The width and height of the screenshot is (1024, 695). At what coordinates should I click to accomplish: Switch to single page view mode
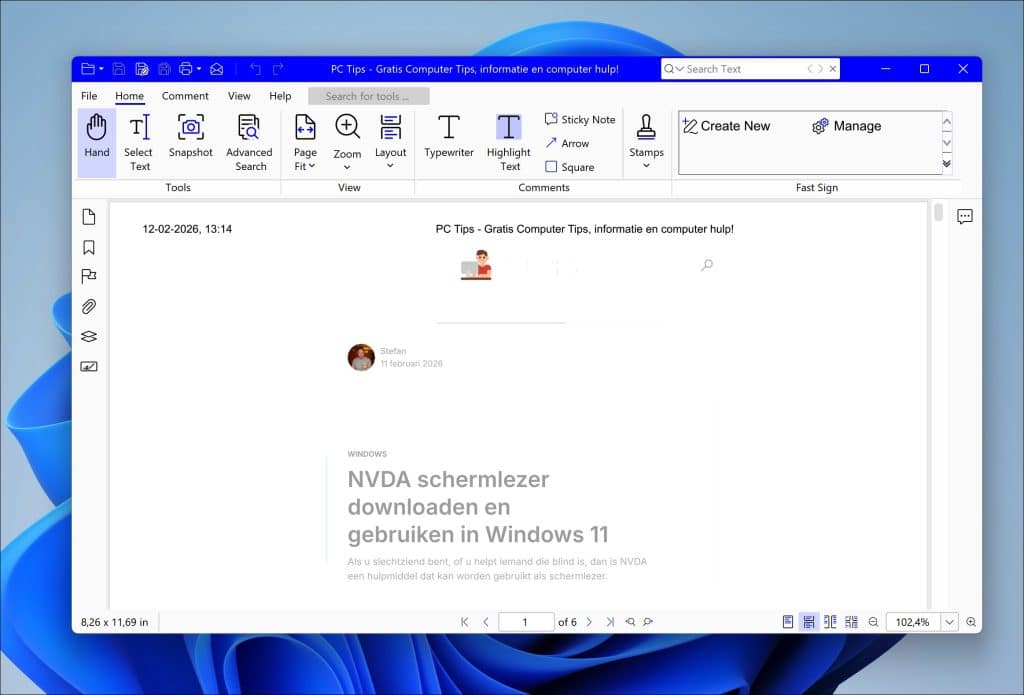(x=787, y=621)
